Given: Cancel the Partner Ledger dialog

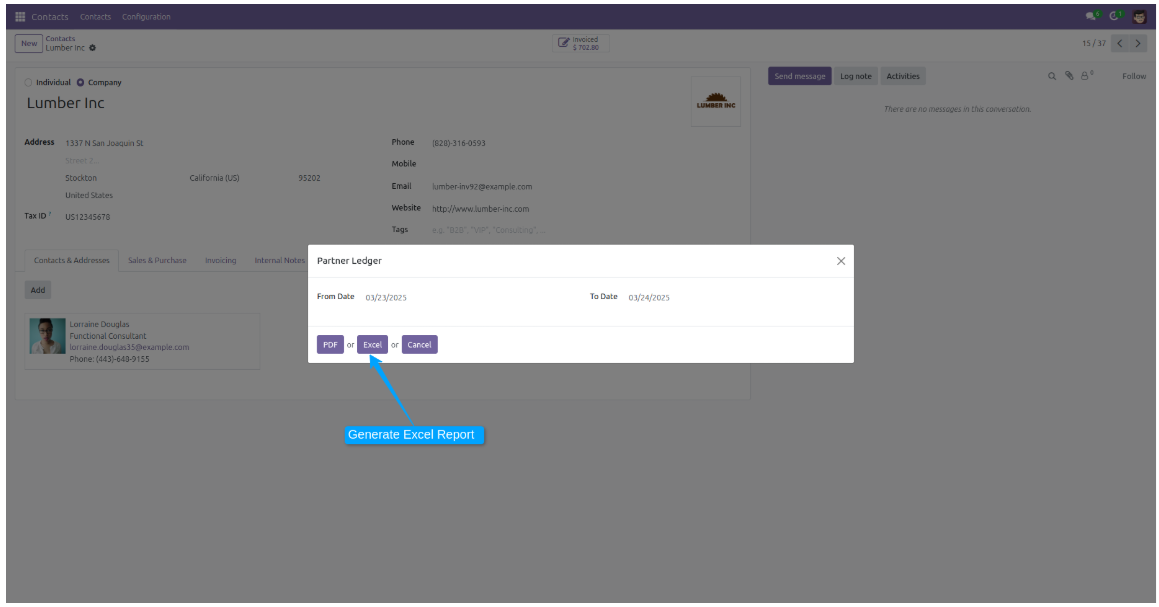Looking at the screenshot, I should [419, 345].
